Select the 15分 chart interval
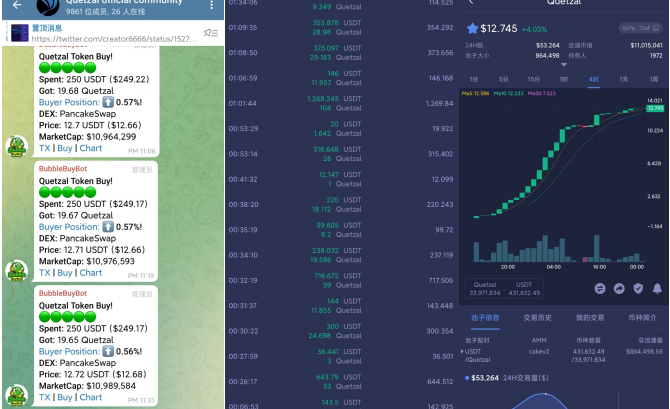The height and width of the screenshot is (409, 670). tap(533, 79)
